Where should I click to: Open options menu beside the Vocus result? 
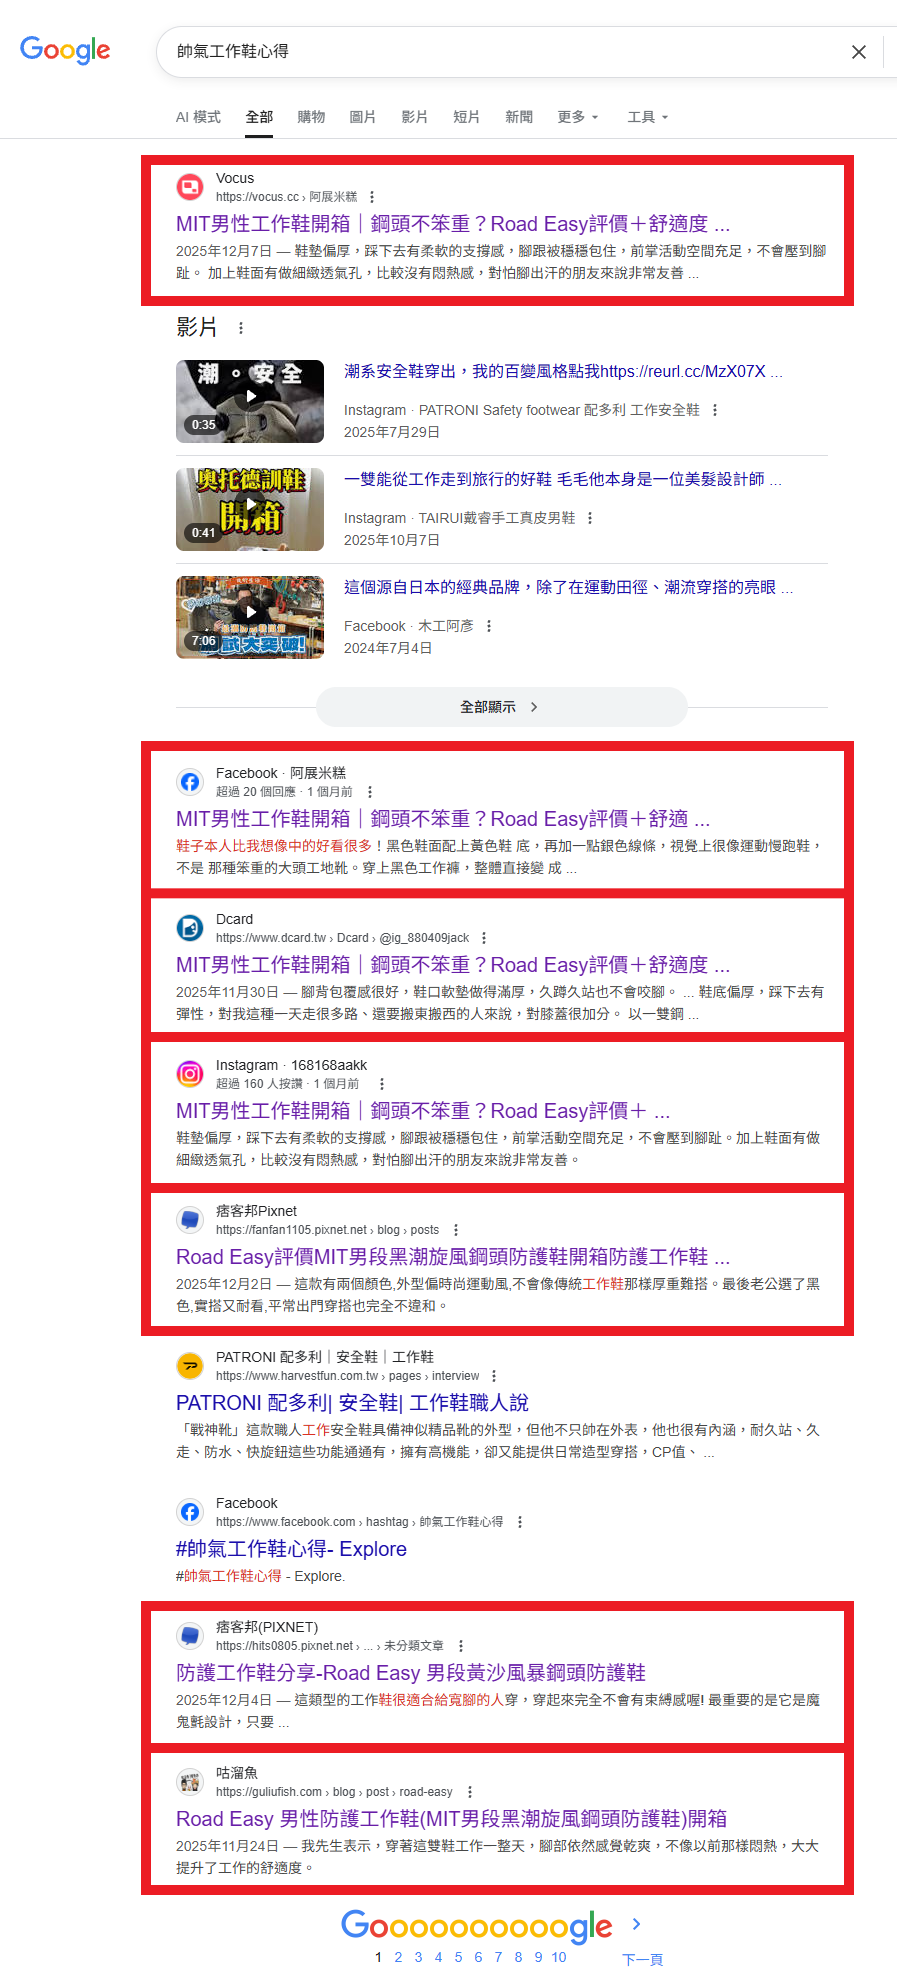[x=372, y=197]
